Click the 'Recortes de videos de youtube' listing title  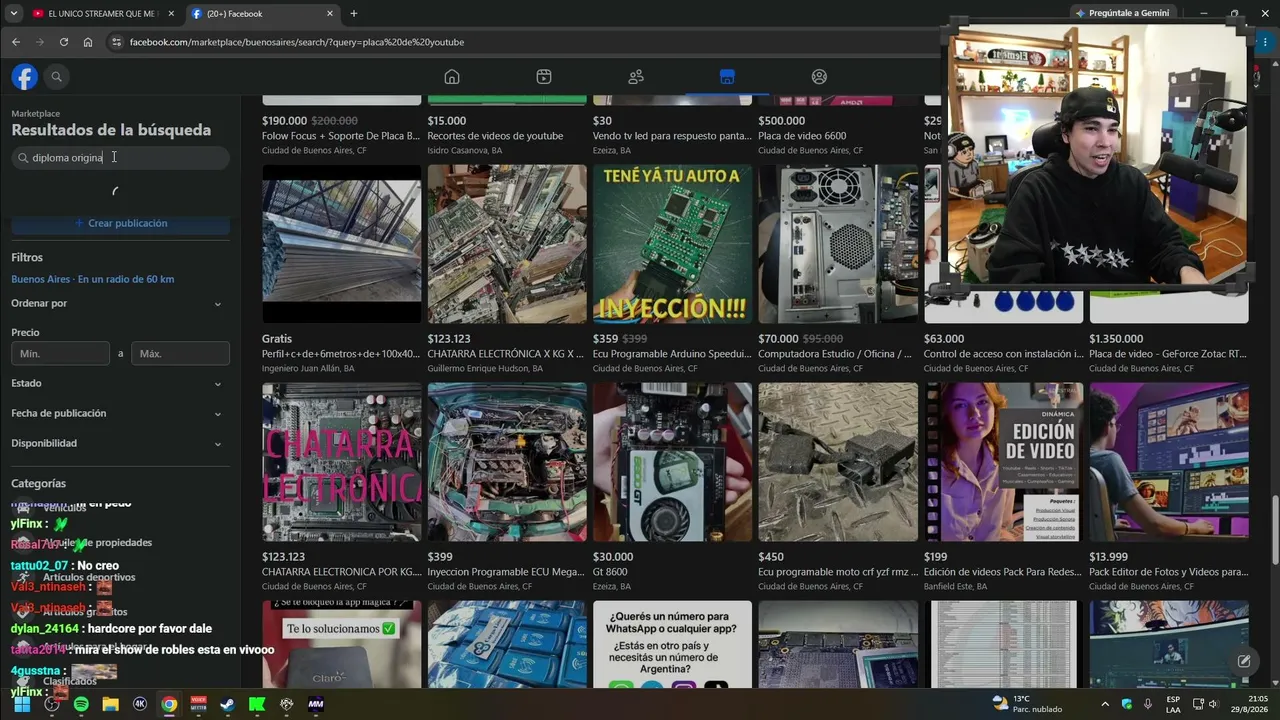click(495, 136)
